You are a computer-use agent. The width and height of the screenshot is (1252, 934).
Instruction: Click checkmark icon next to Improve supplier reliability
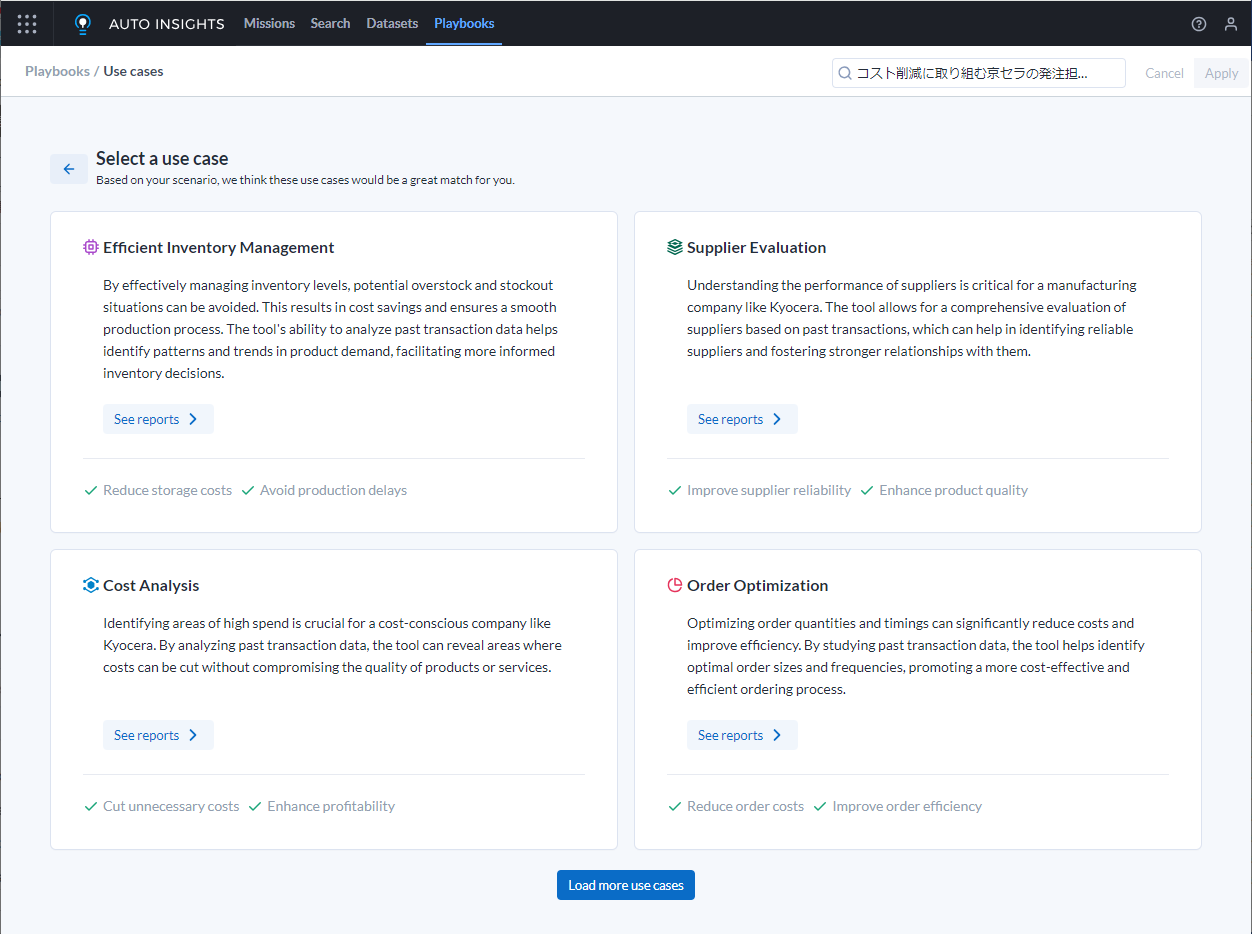pyautogui.click(x=675, y=491)
